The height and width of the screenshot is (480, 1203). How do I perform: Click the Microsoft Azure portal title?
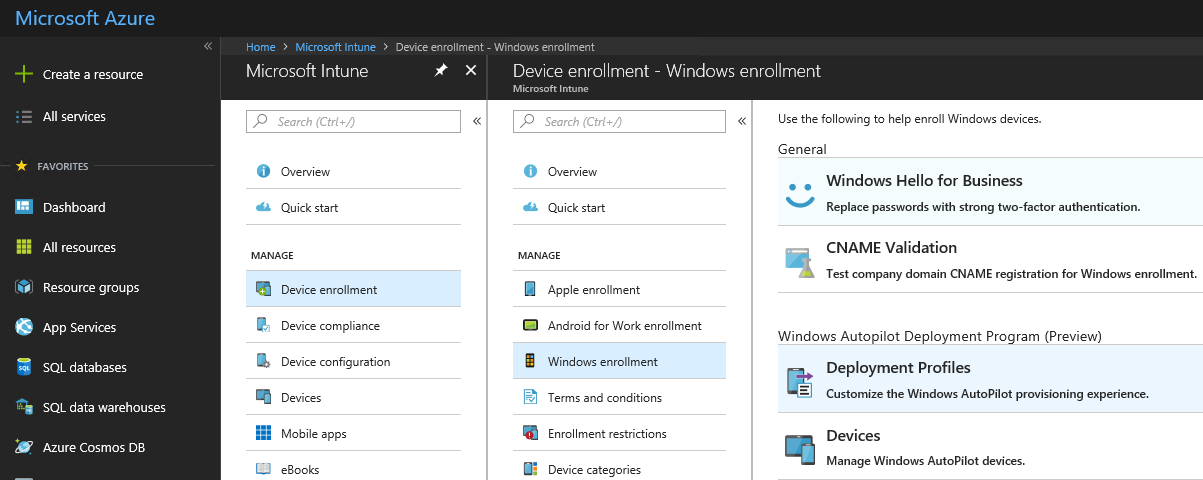click(x=85, y=18)
